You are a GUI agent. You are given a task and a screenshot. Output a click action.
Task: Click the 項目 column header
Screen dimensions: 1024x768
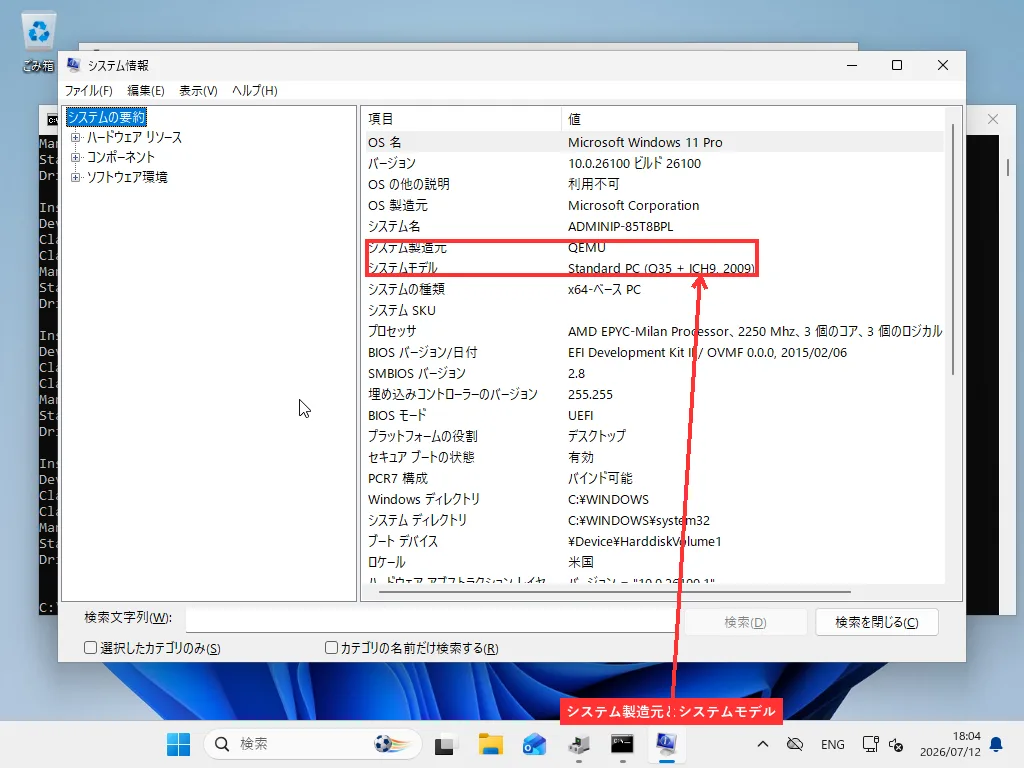pos(461,119)
